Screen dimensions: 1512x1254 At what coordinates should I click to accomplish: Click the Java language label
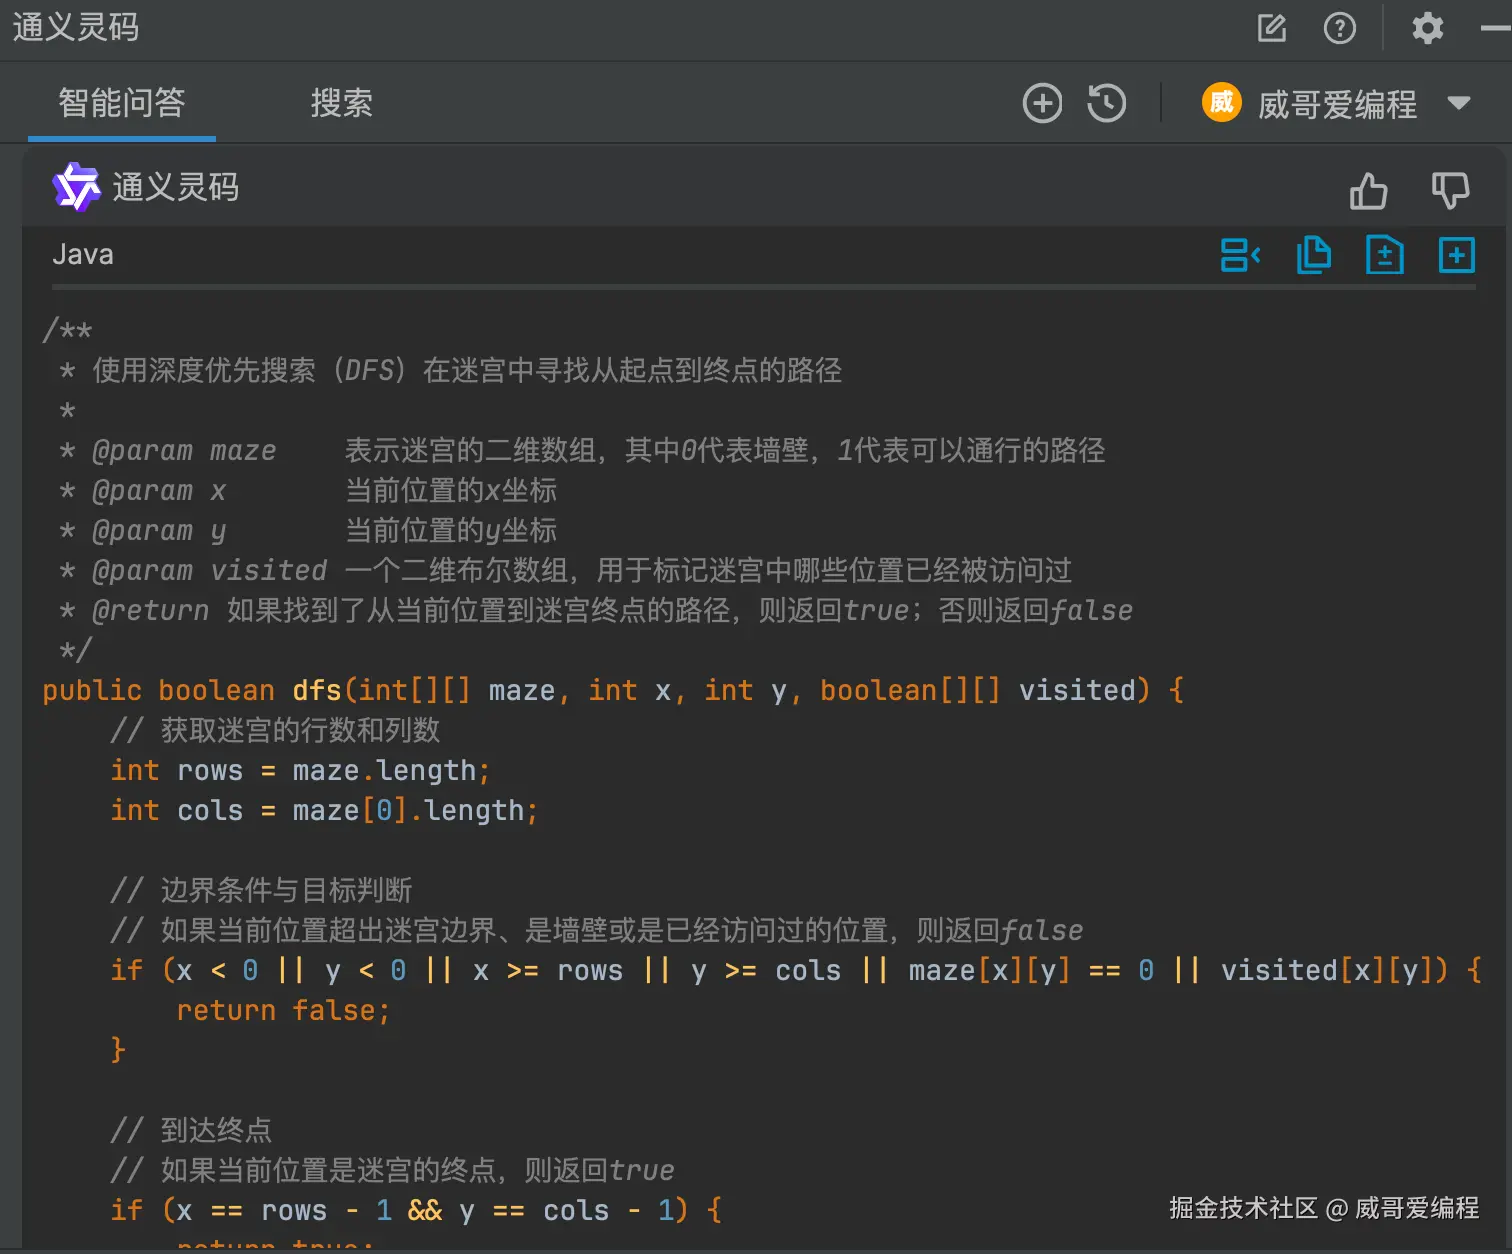83,255
